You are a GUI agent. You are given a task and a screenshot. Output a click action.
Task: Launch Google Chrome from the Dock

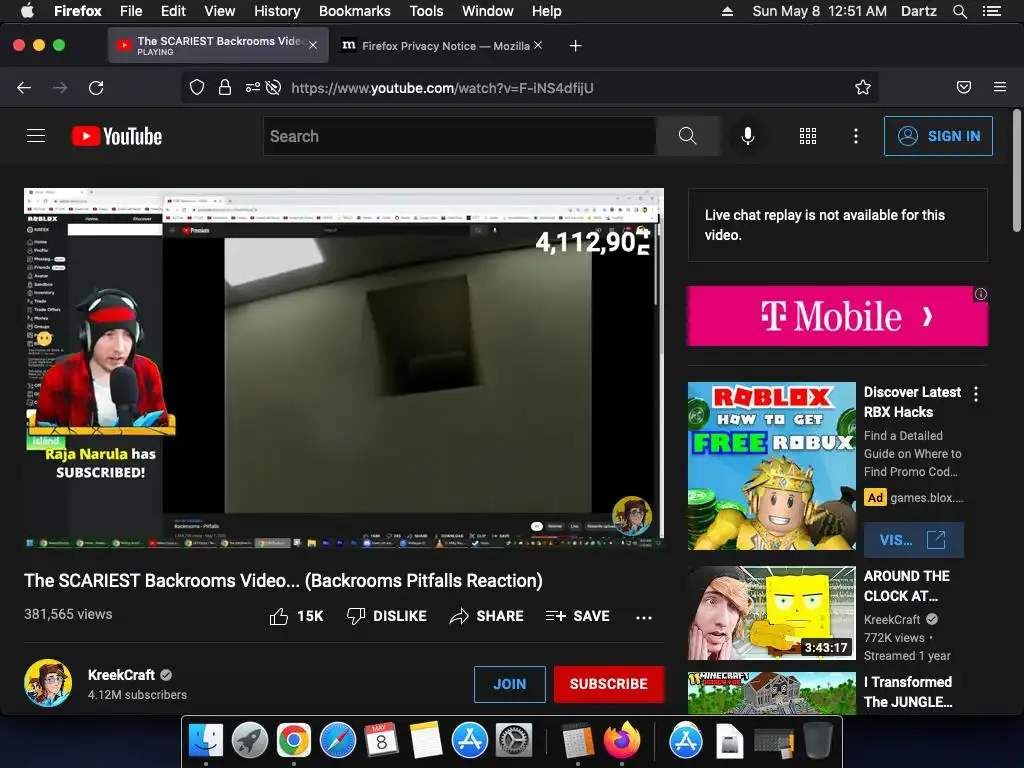click(x=293, y=740)
